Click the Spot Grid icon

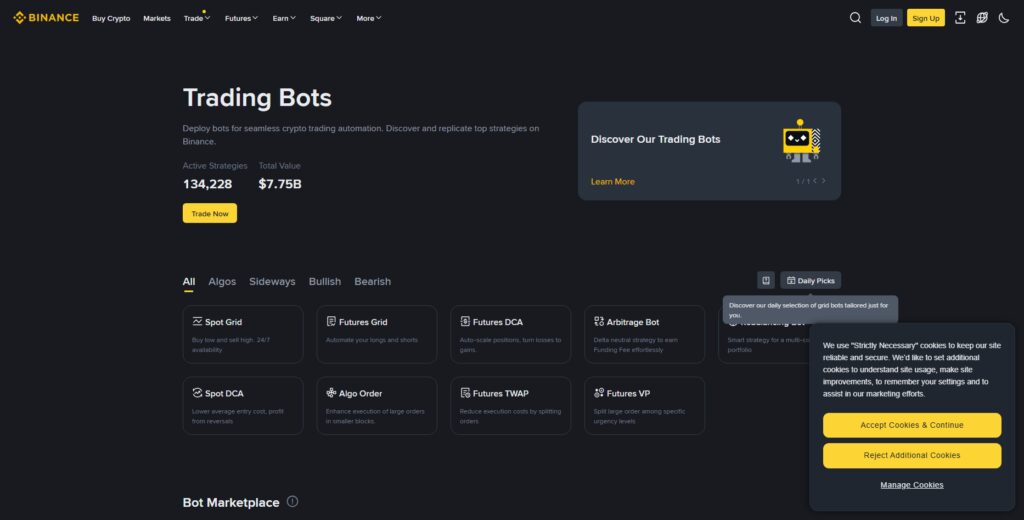197,321
